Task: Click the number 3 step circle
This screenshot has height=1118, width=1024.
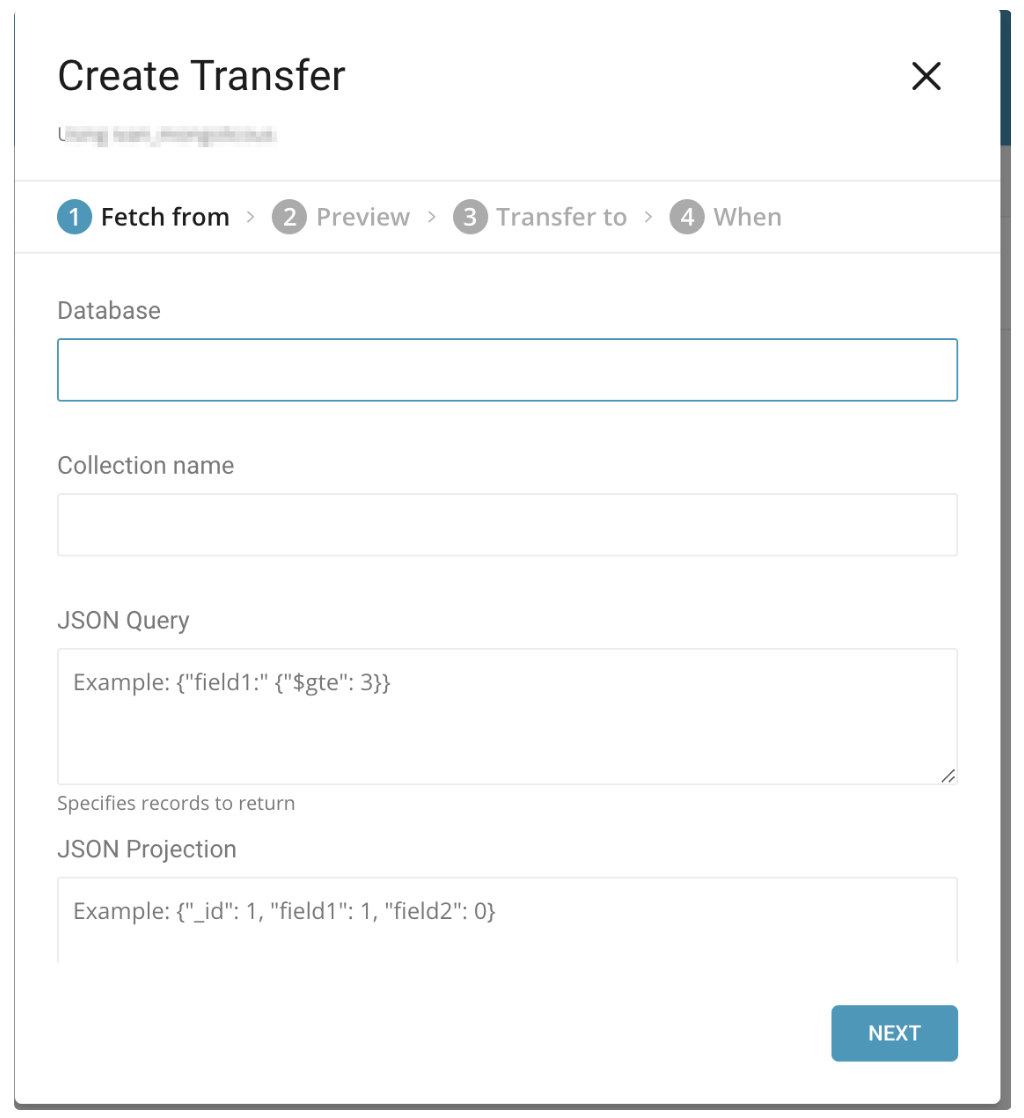Action: (469, 217)
